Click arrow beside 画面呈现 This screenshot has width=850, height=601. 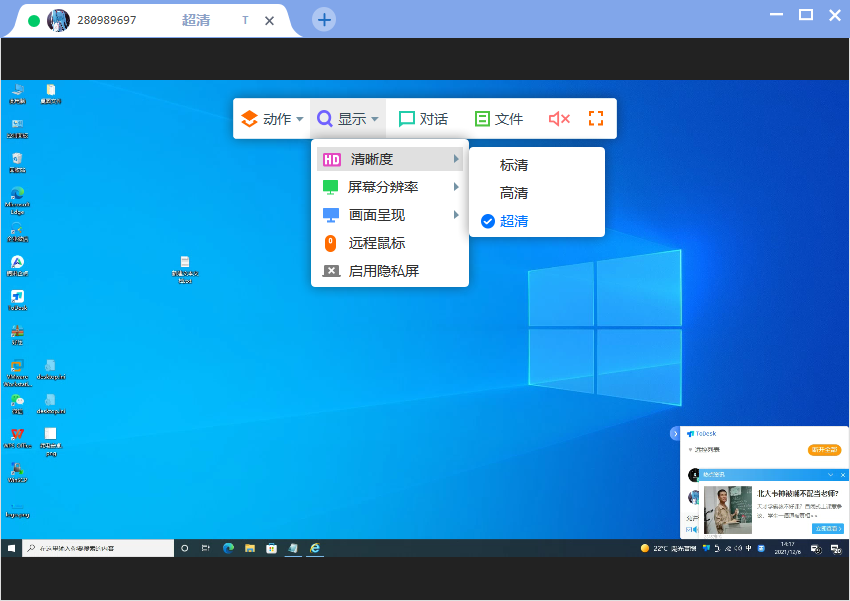click(x=456, y=215)
